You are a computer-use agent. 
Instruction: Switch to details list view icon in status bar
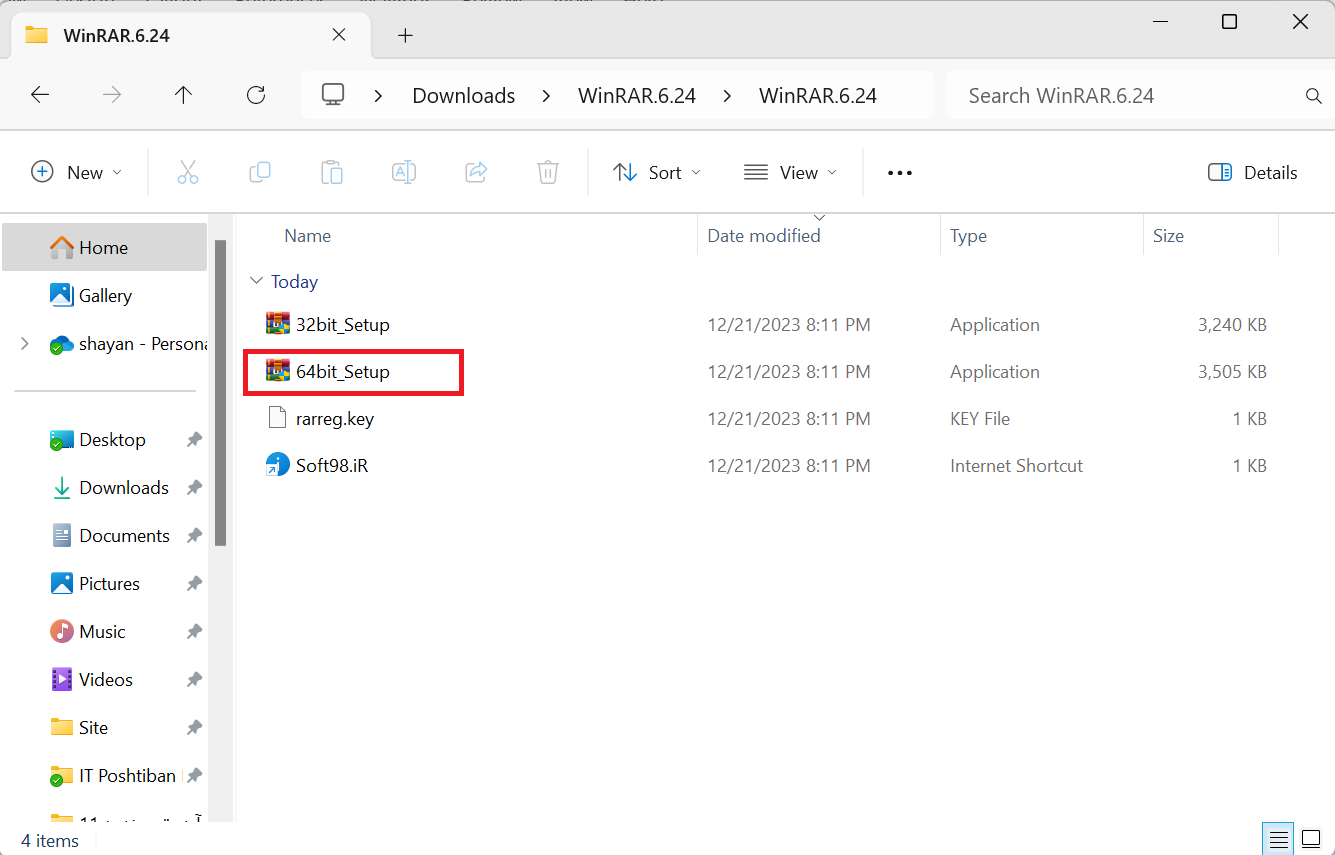click(x=1277, y=838)
